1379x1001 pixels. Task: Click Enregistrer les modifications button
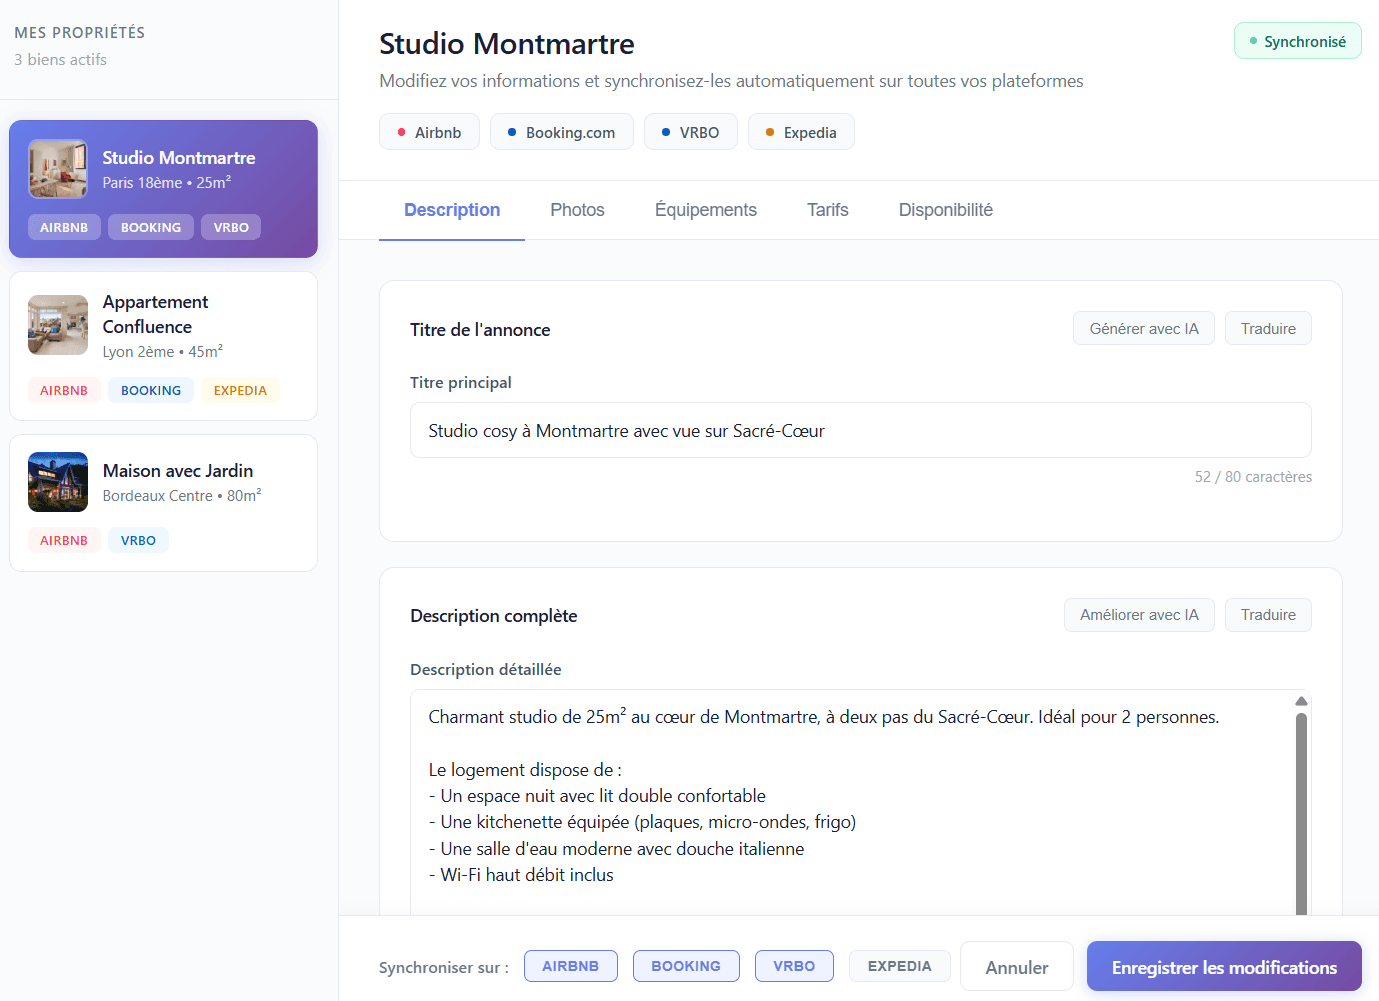[x=1224, y=967]
